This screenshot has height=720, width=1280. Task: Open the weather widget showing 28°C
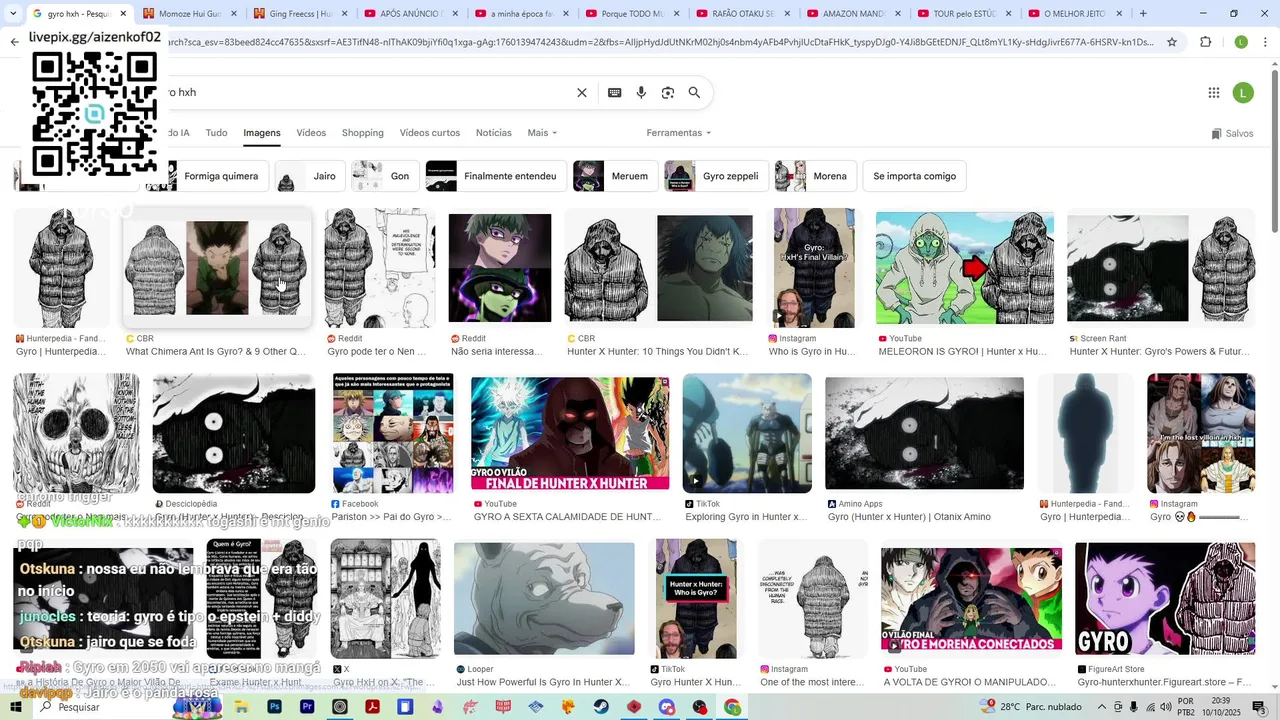pos(1031,707)
